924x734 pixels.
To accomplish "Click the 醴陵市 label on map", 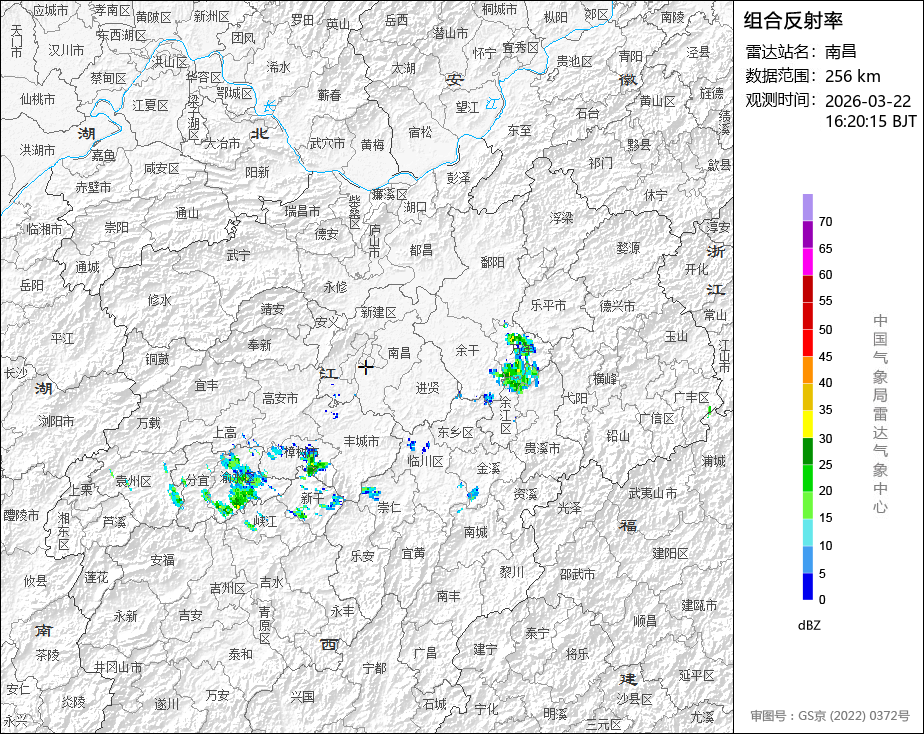I will click(21, 515).
